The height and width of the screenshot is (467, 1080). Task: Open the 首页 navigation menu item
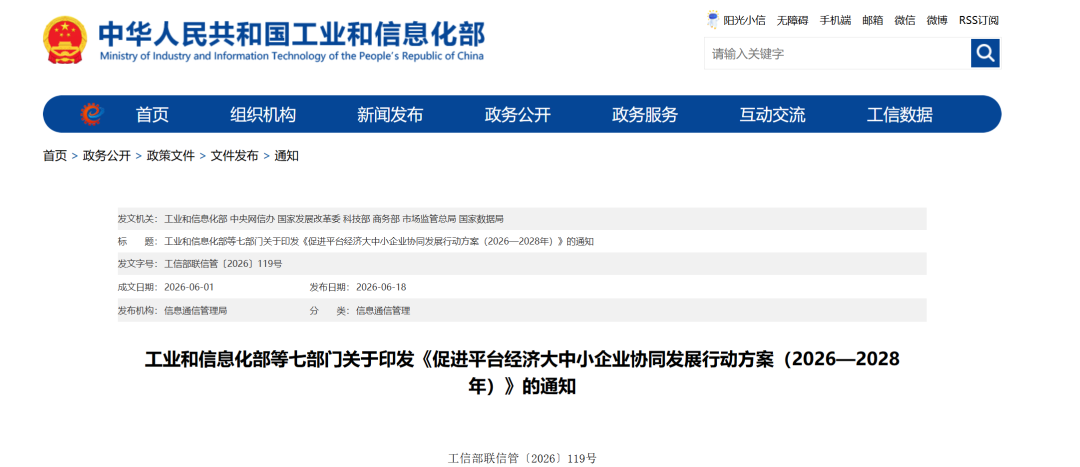pos(152,114)
